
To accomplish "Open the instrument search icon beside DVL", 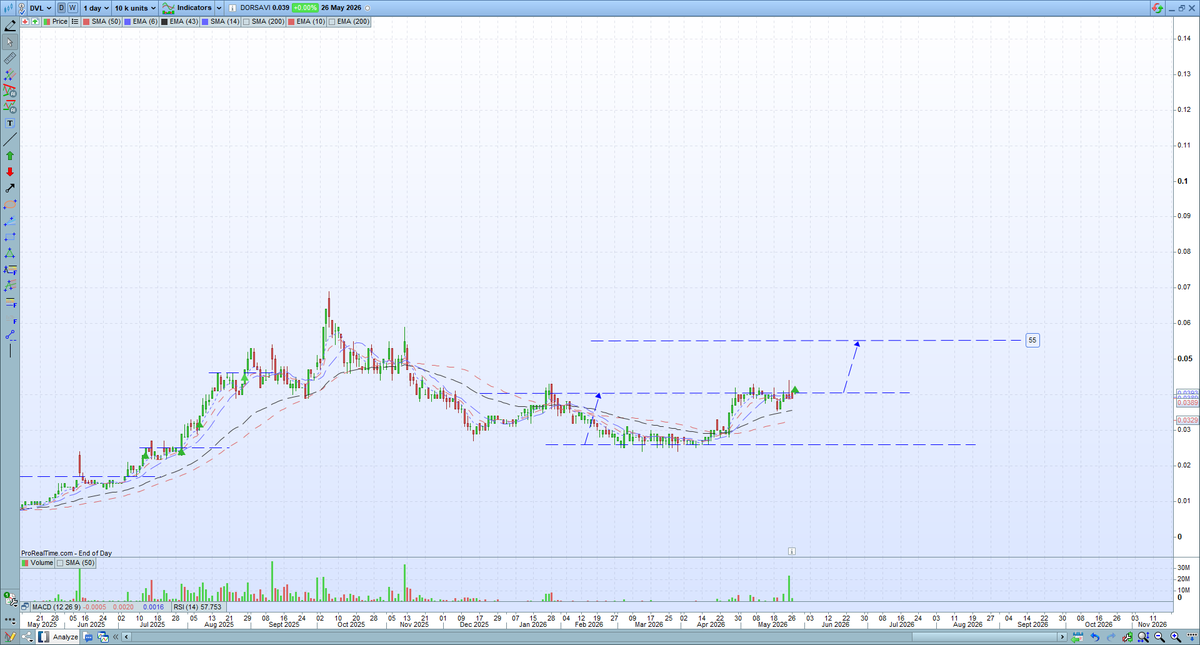I will 22,8.
